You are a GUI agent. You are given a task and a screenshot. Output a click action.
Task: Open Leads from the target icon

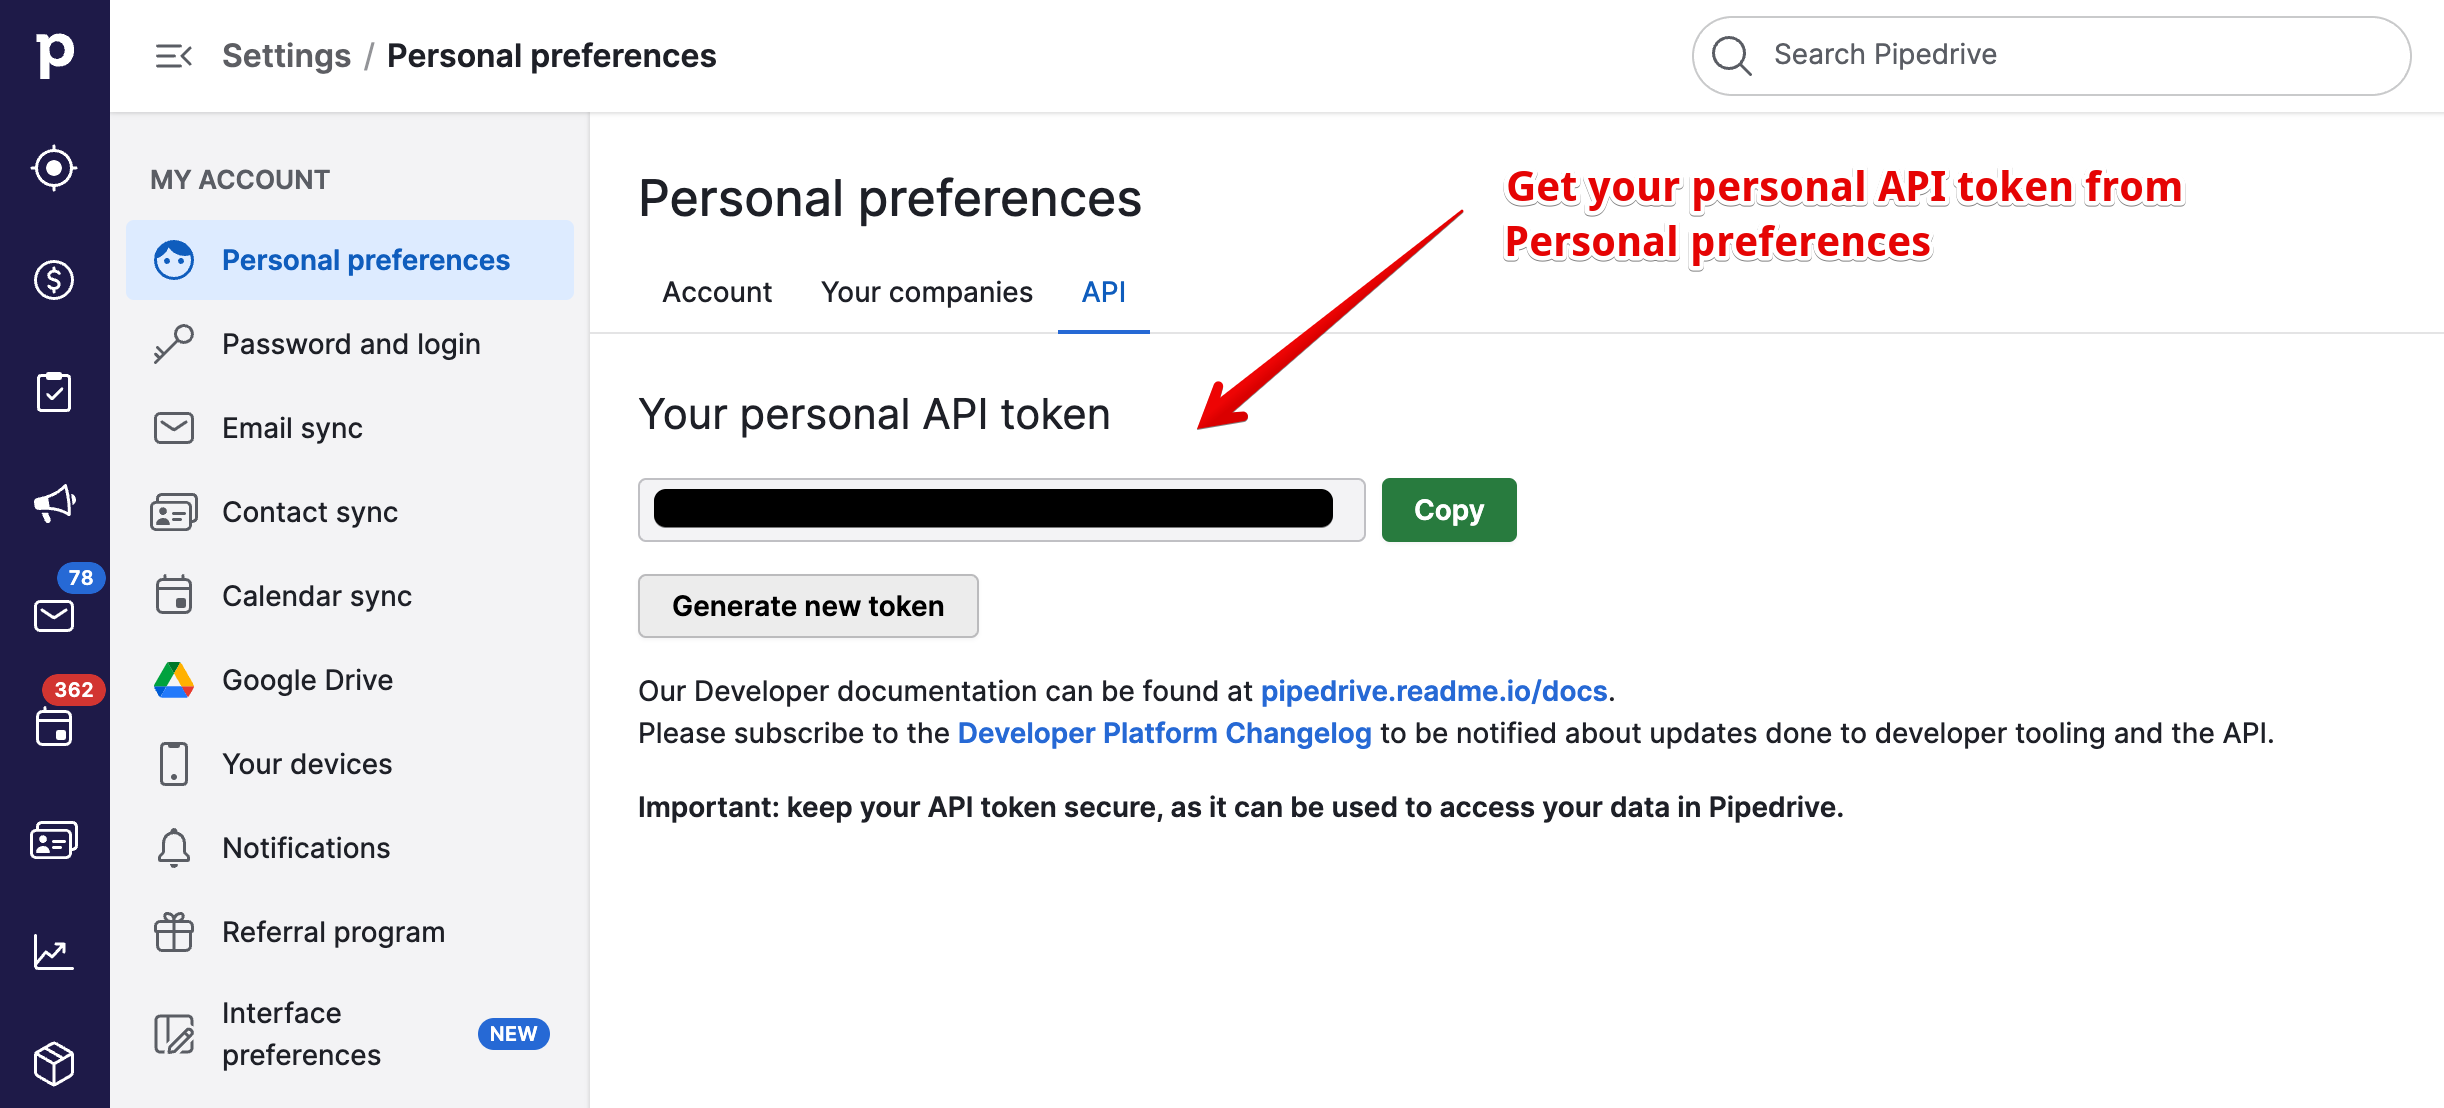tap(54, 168)
